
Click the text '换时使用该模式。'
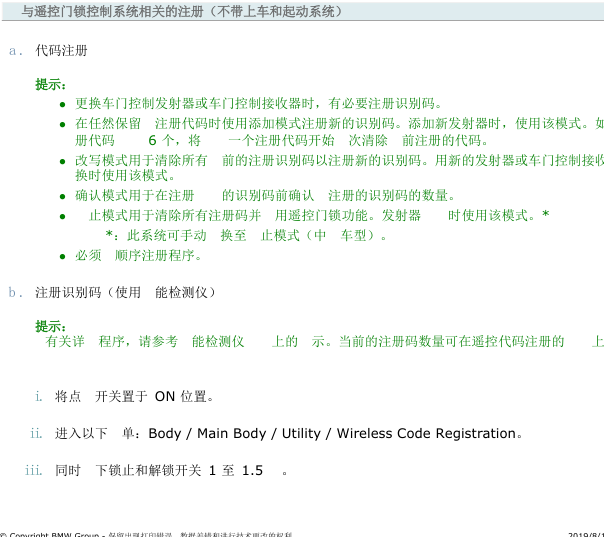(x=126, y=176)
